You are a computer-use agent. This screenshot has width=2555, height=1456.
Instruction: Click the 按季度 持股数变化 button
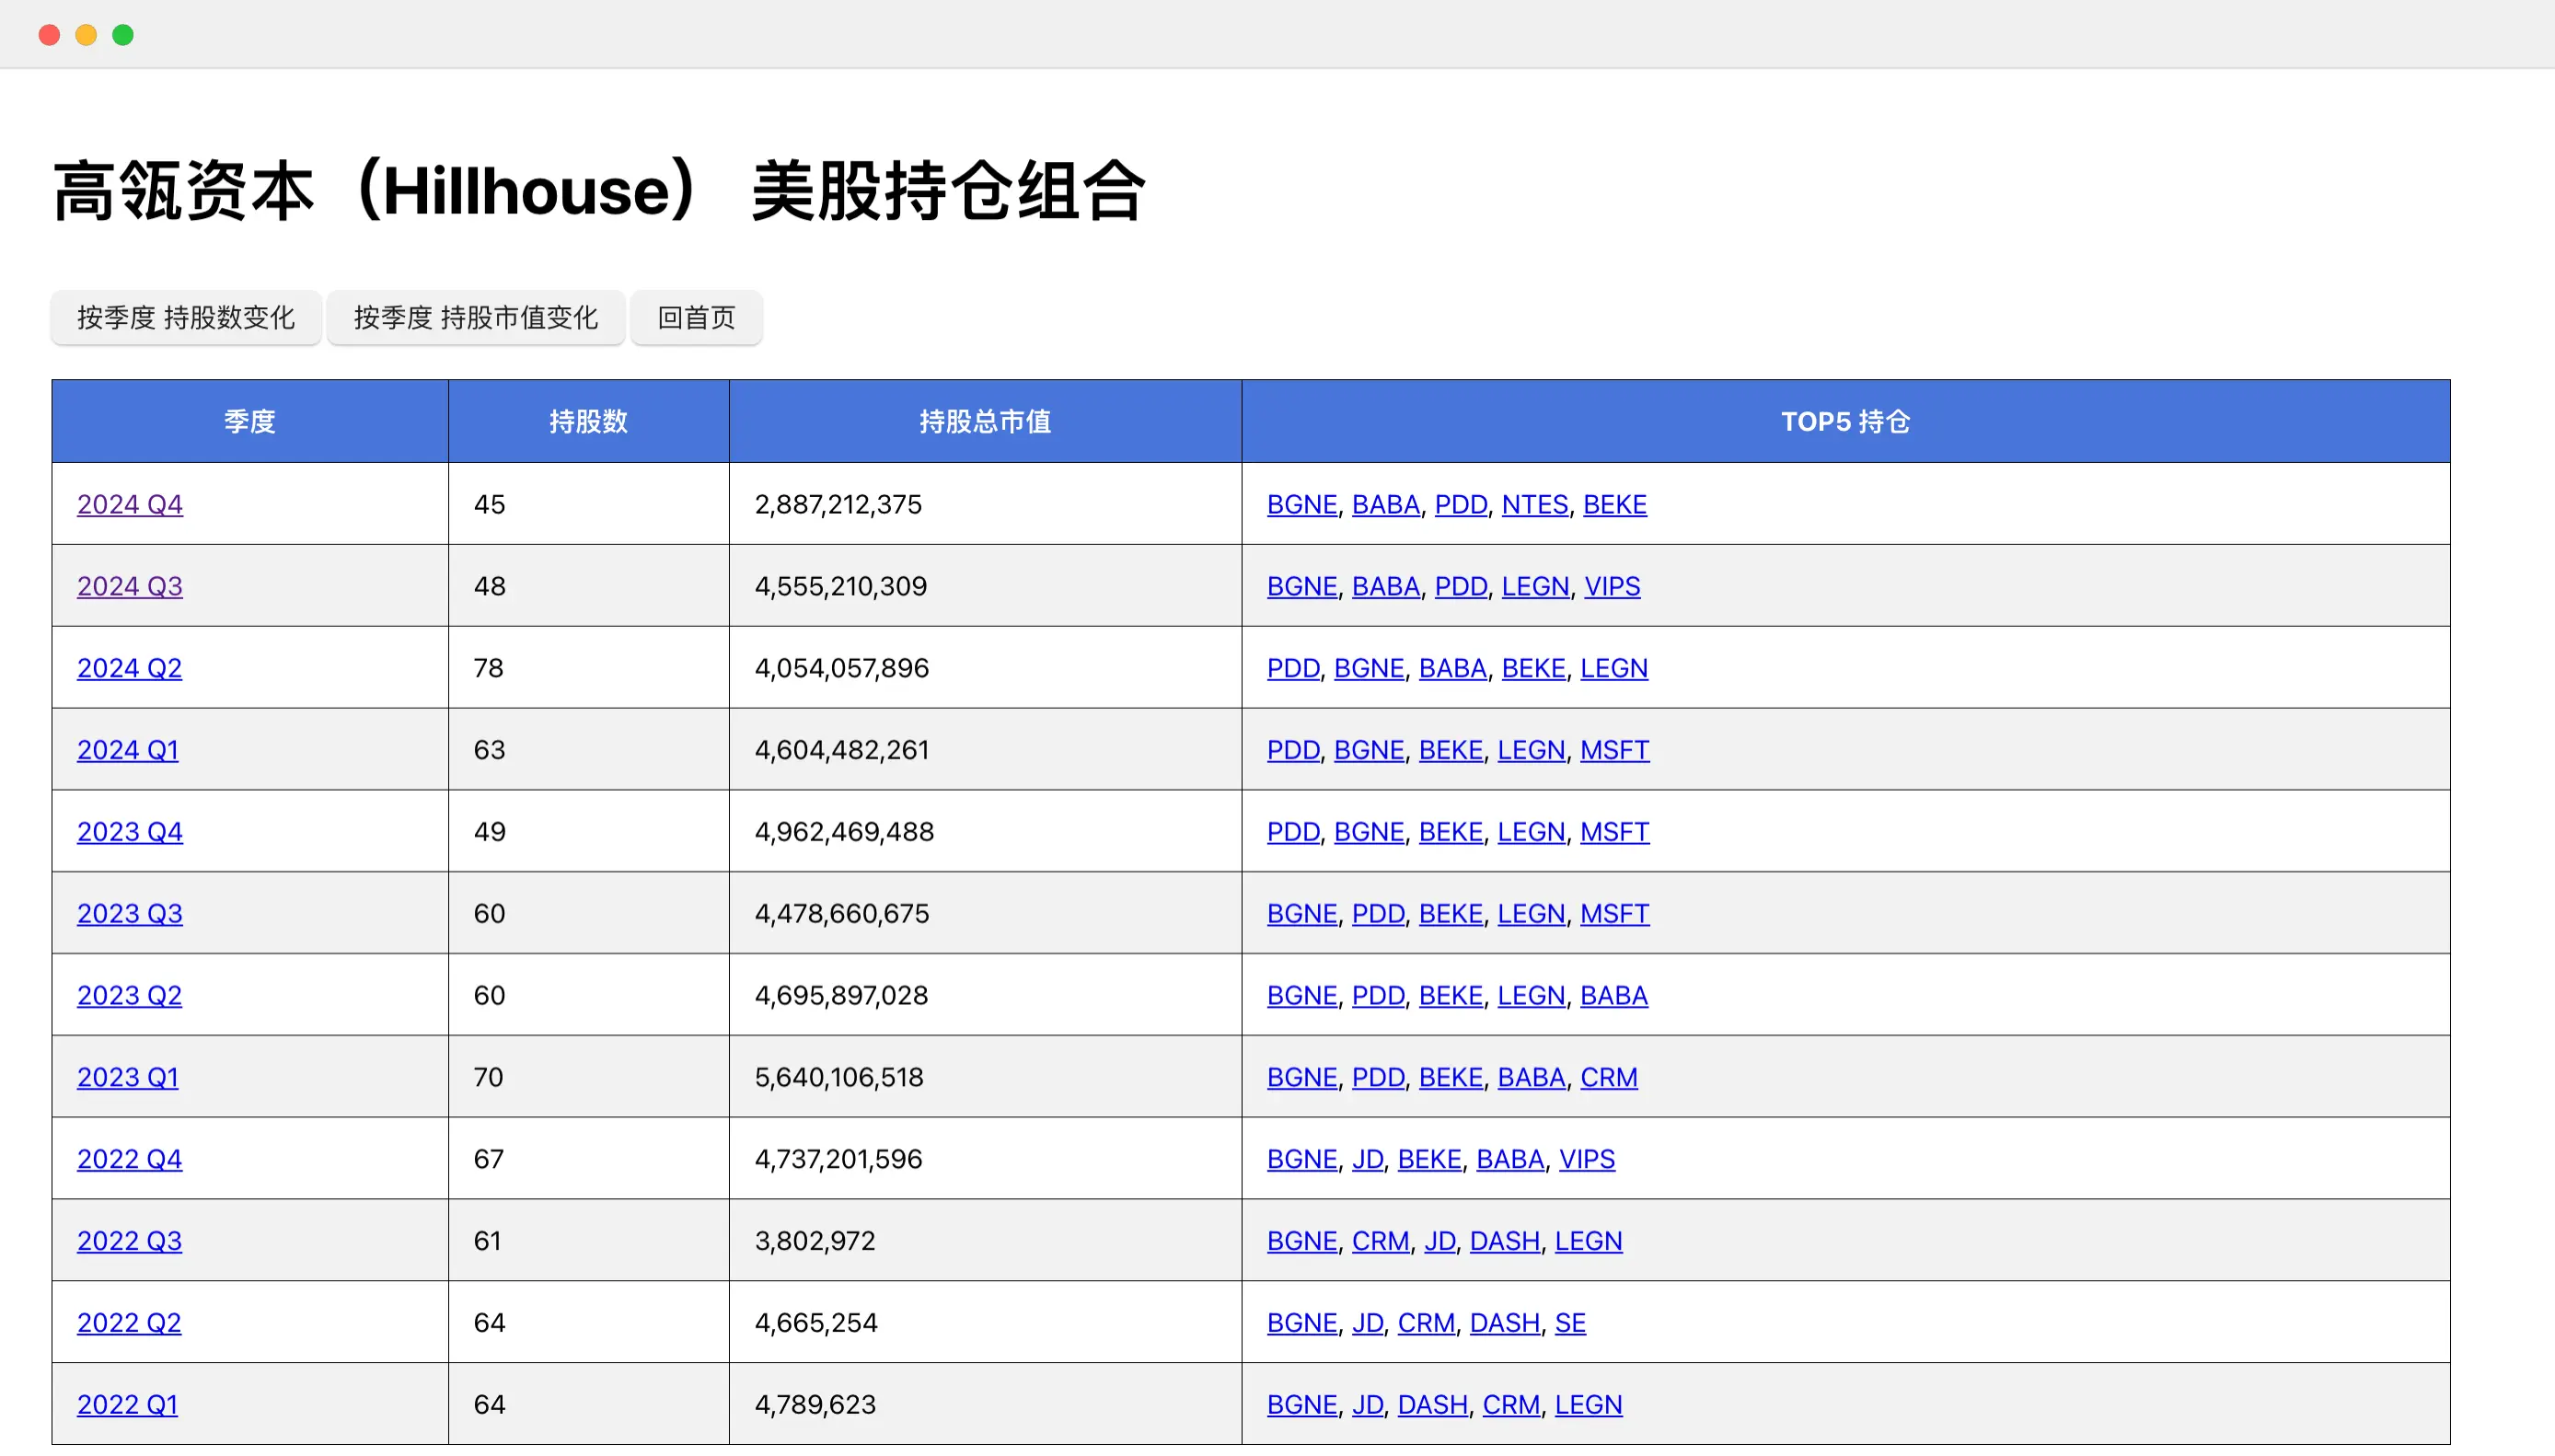pyautogui.click(x=186, y=317)
